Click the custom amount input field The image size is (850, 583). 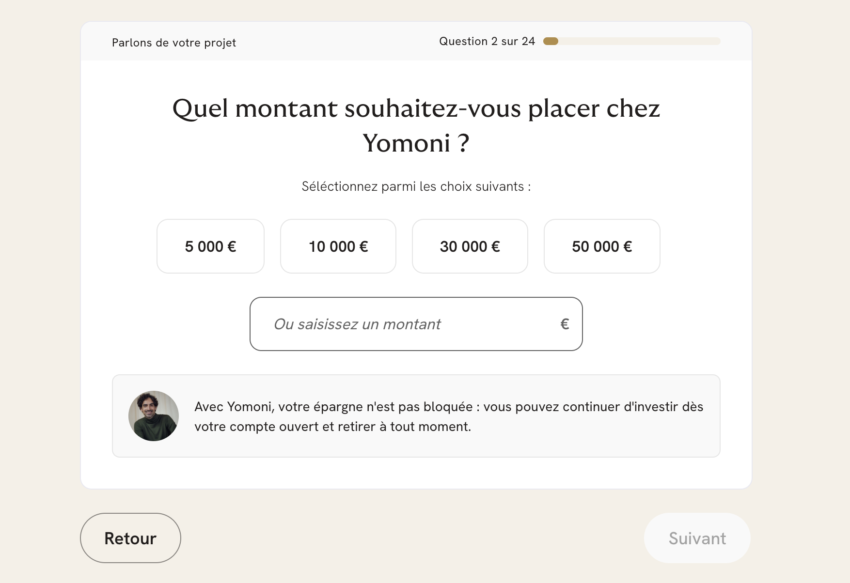pos(400,324)
